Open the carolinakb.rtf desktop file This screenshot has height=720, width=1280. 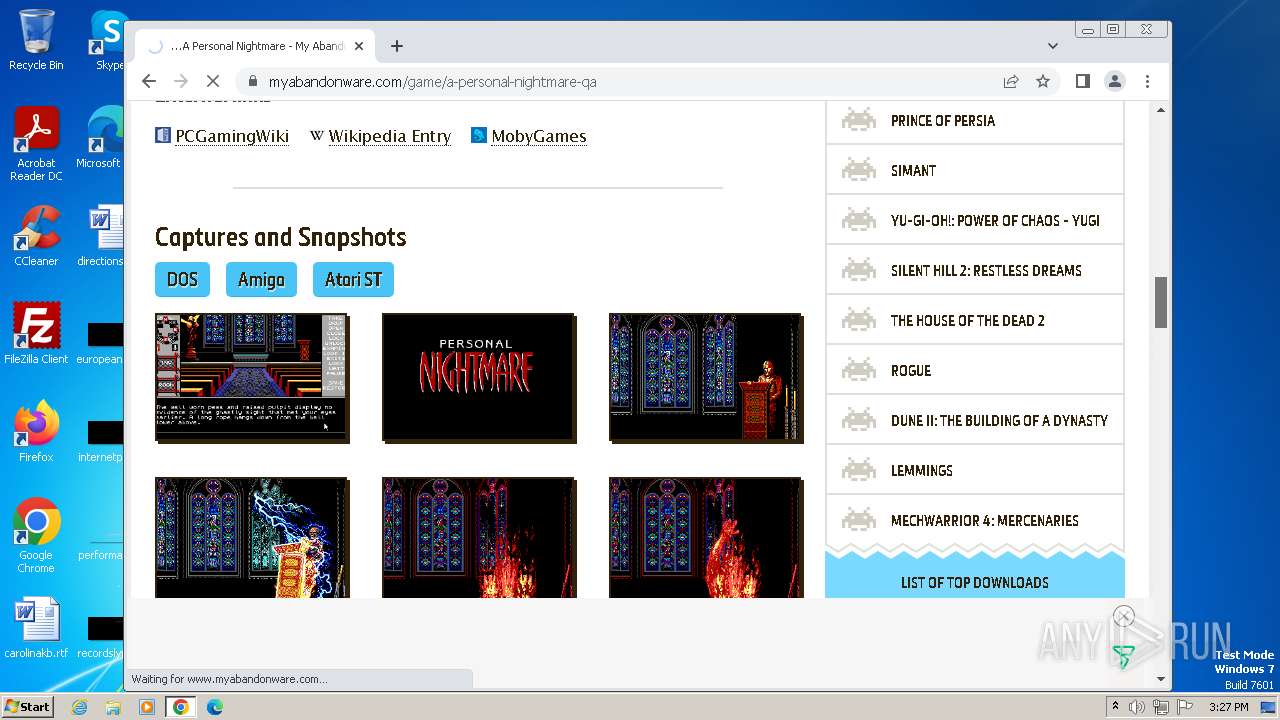pos(36,628)
